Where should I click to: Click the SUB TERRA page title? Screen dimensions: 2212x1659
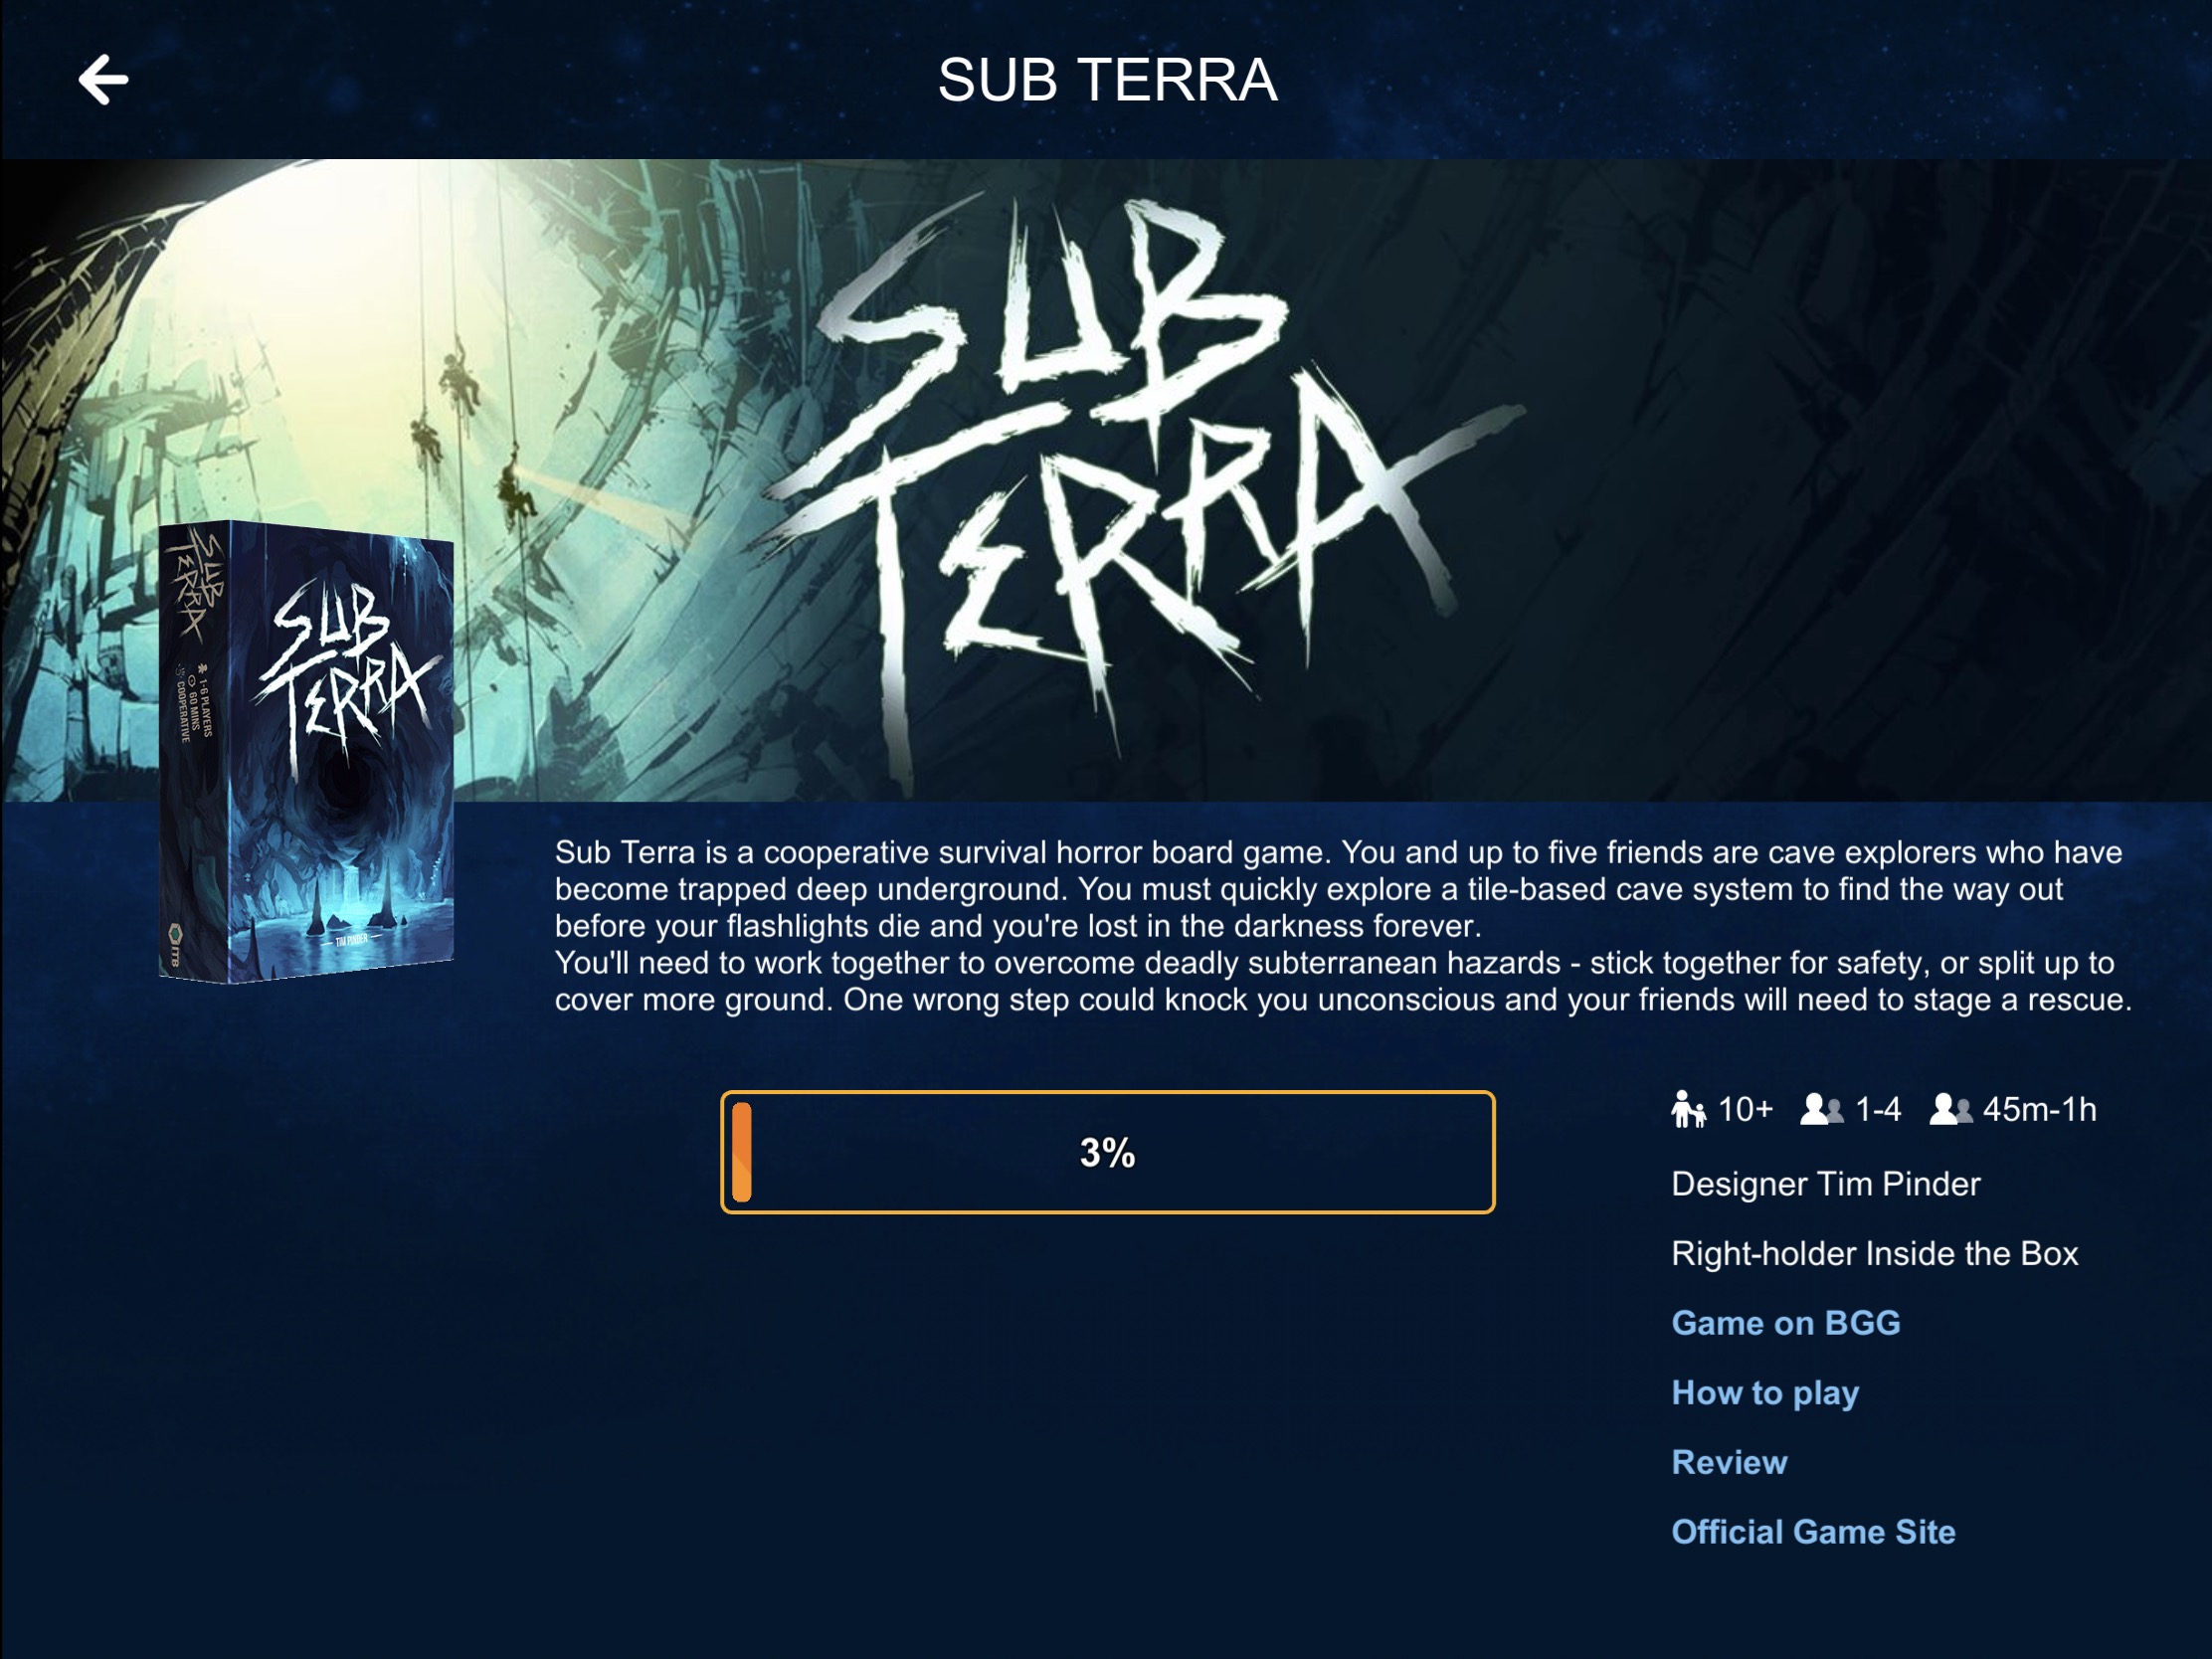tap(1107, 80)
